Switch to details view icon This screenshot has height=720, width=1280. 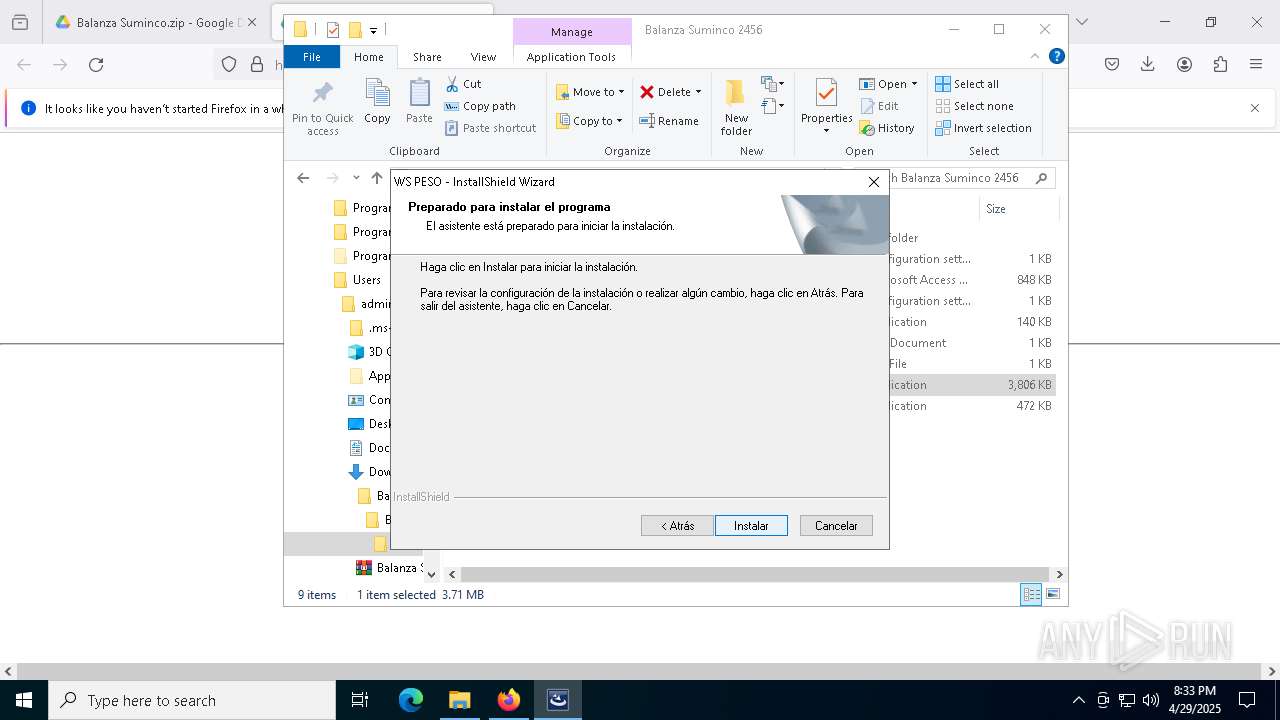(x=1031, y=594)
